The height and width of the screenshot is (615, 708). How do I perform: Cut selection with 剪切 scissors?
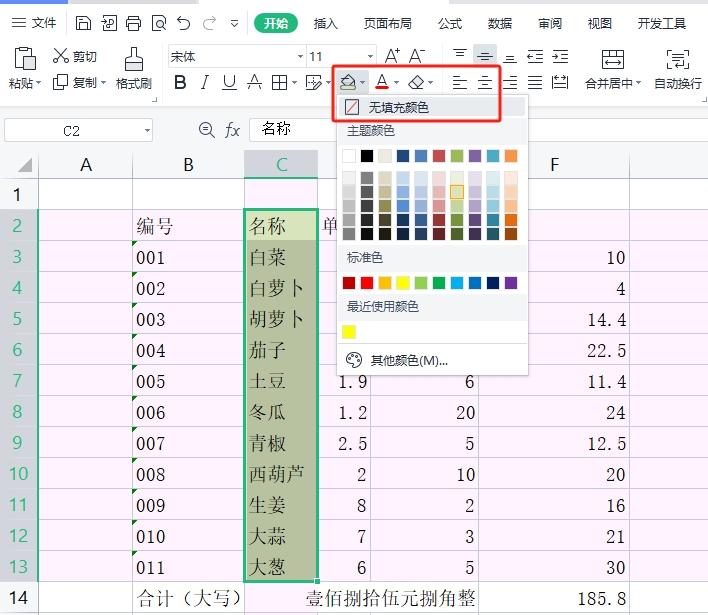(75, 56)
